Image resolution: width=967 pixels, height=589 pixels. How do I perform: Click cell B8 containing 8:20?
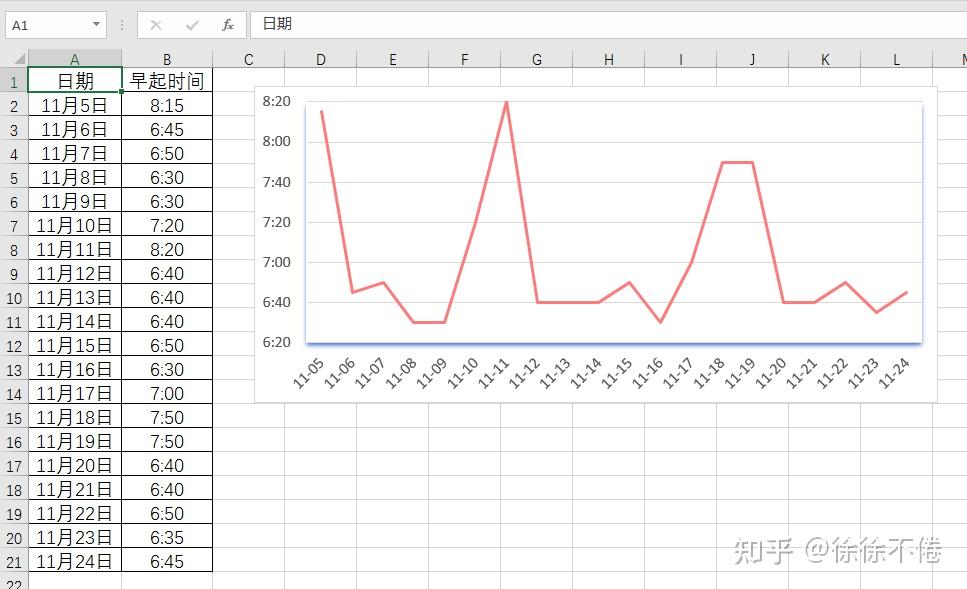(x=166, y=249)
